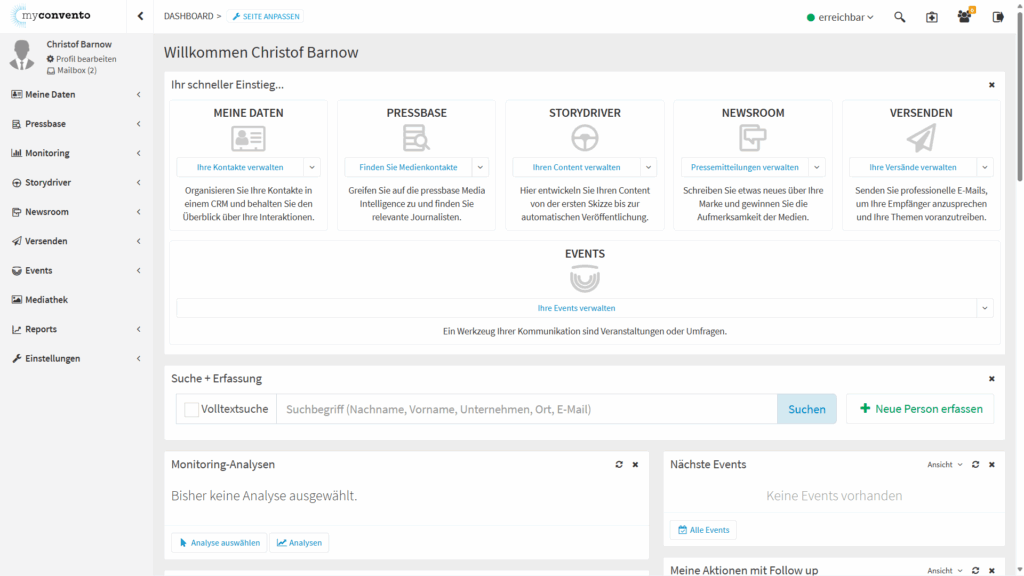The height and width of the screenshot is (576, 1024).
Task: Click the Suchbegriff search input field
Action: point(526,409)
